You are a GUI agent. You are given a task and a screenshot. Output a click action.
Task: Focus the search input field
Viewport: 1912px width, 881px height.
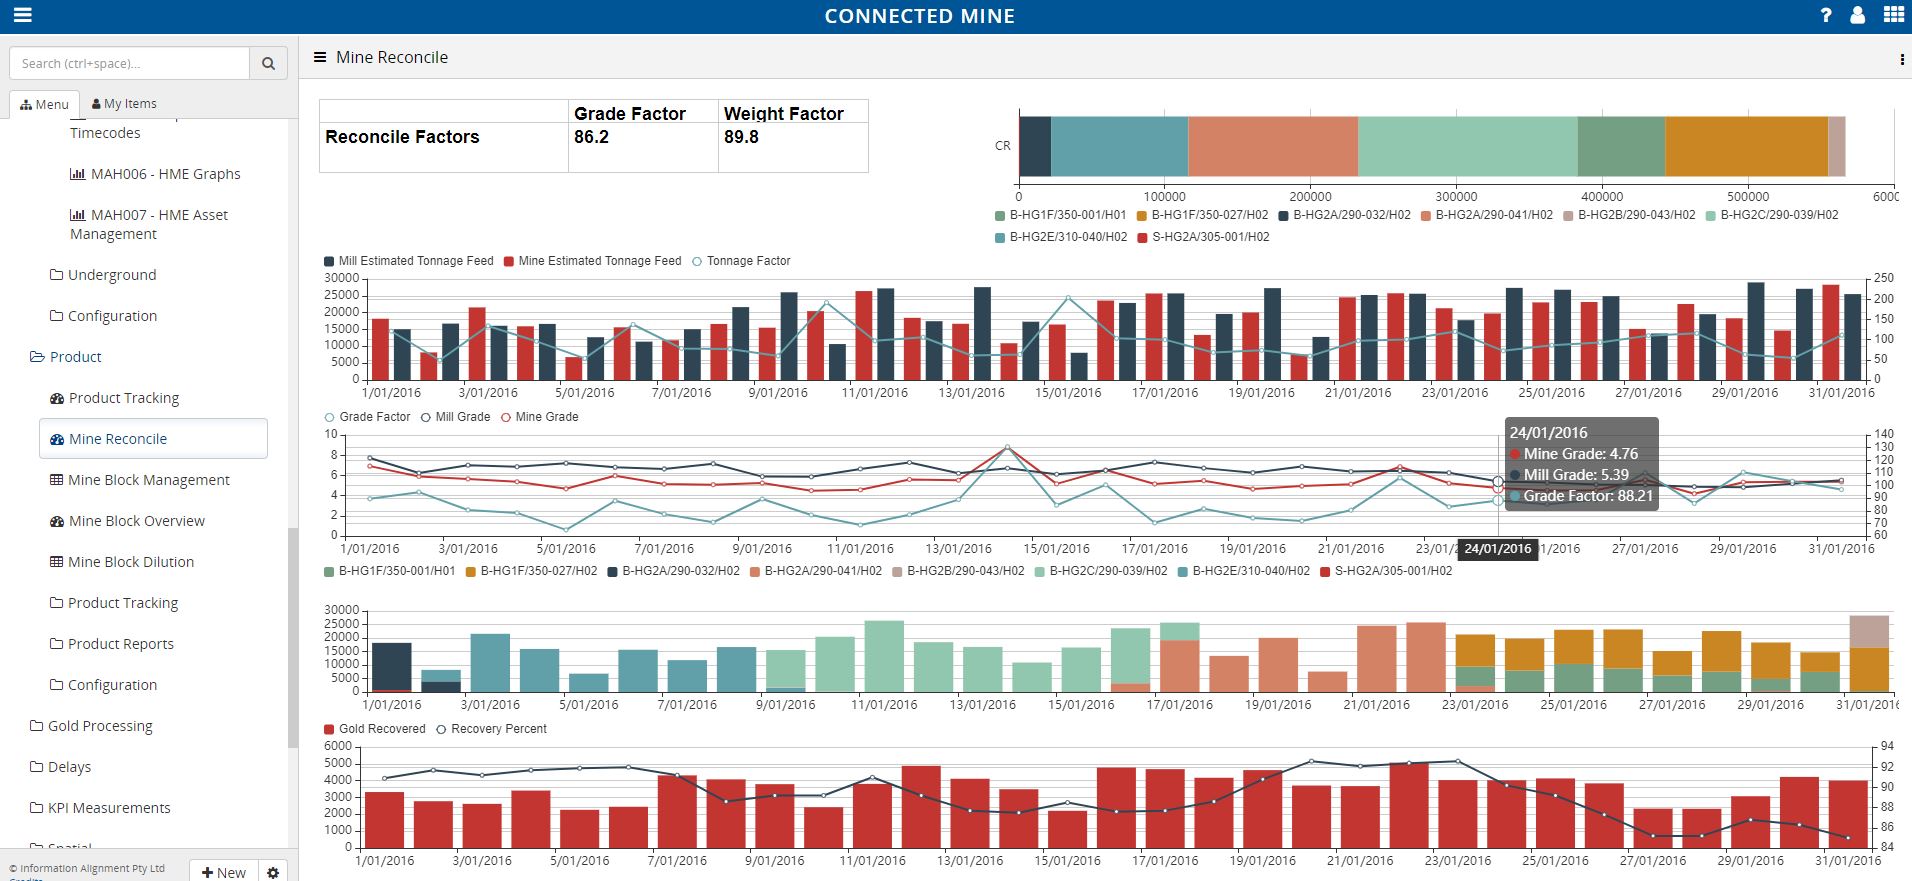click(129, 63)
